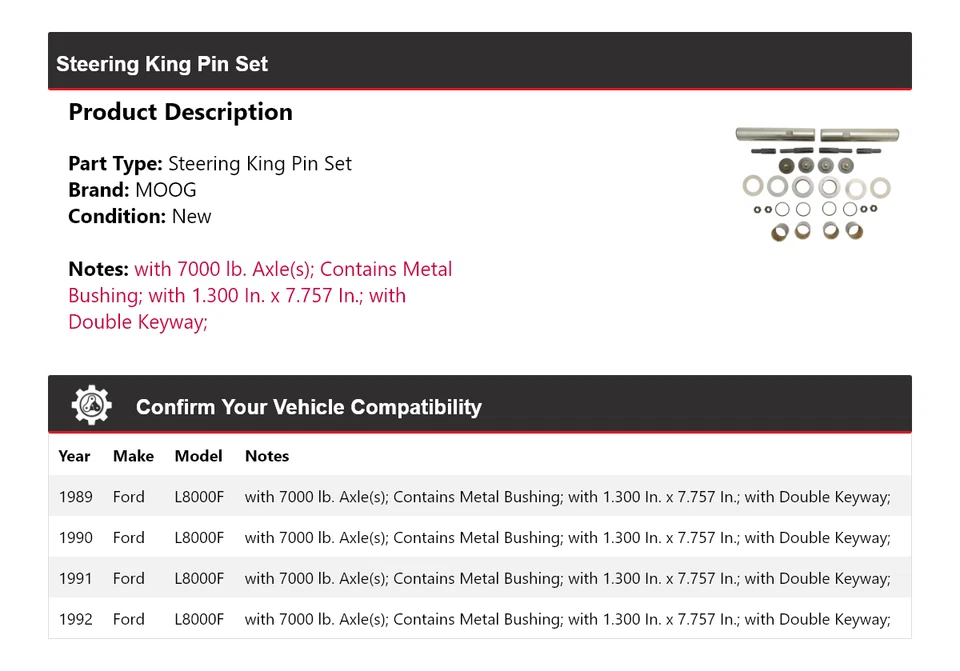Image resolution: width=960 pixels, height=671 pixels.
Task: Select the Make column header
Action: point(133,456)
